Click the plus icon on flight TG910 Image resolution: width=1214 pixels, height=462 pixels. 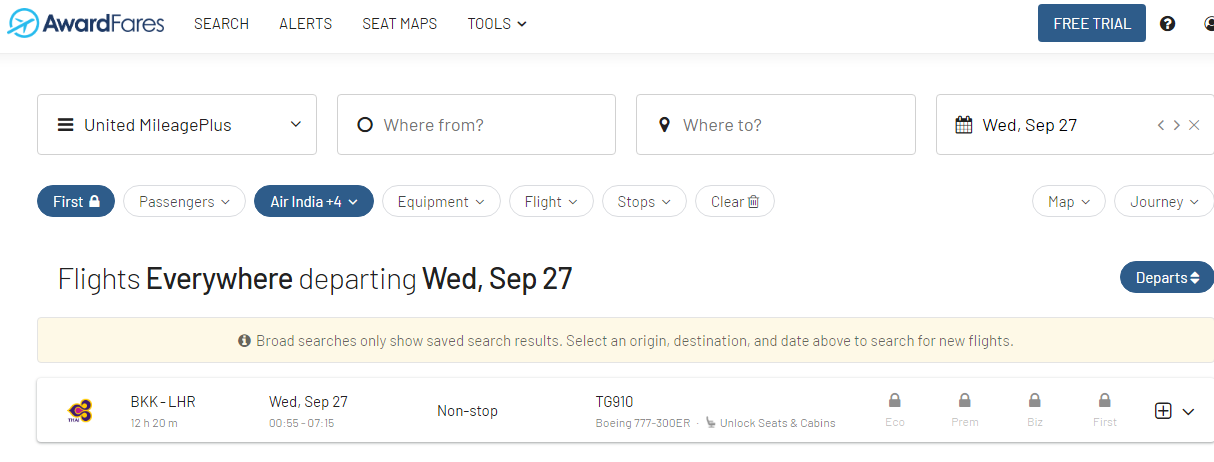coord(1163,411)
